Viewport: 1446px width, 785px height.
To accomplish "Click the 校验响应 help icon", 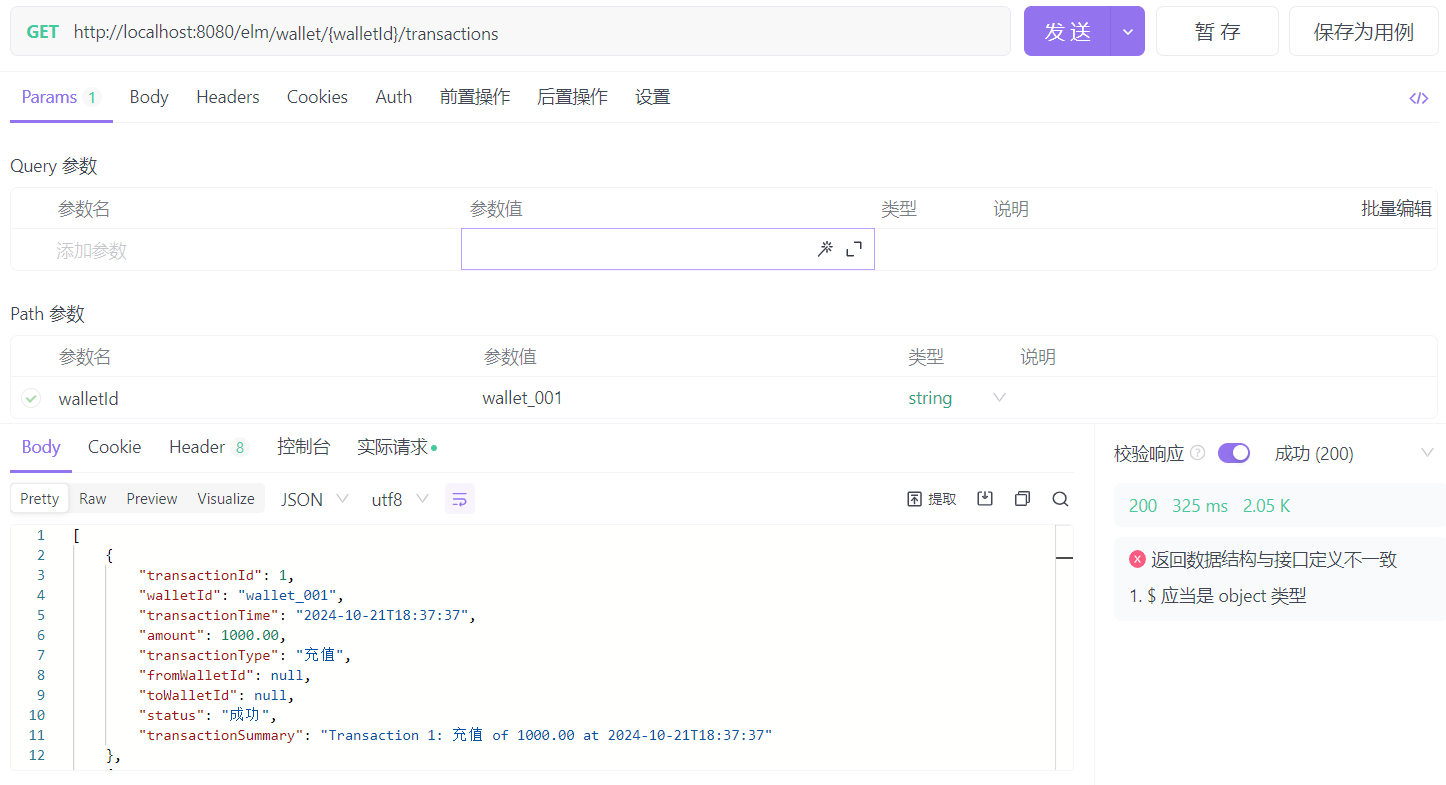I will pos(1198,453).
